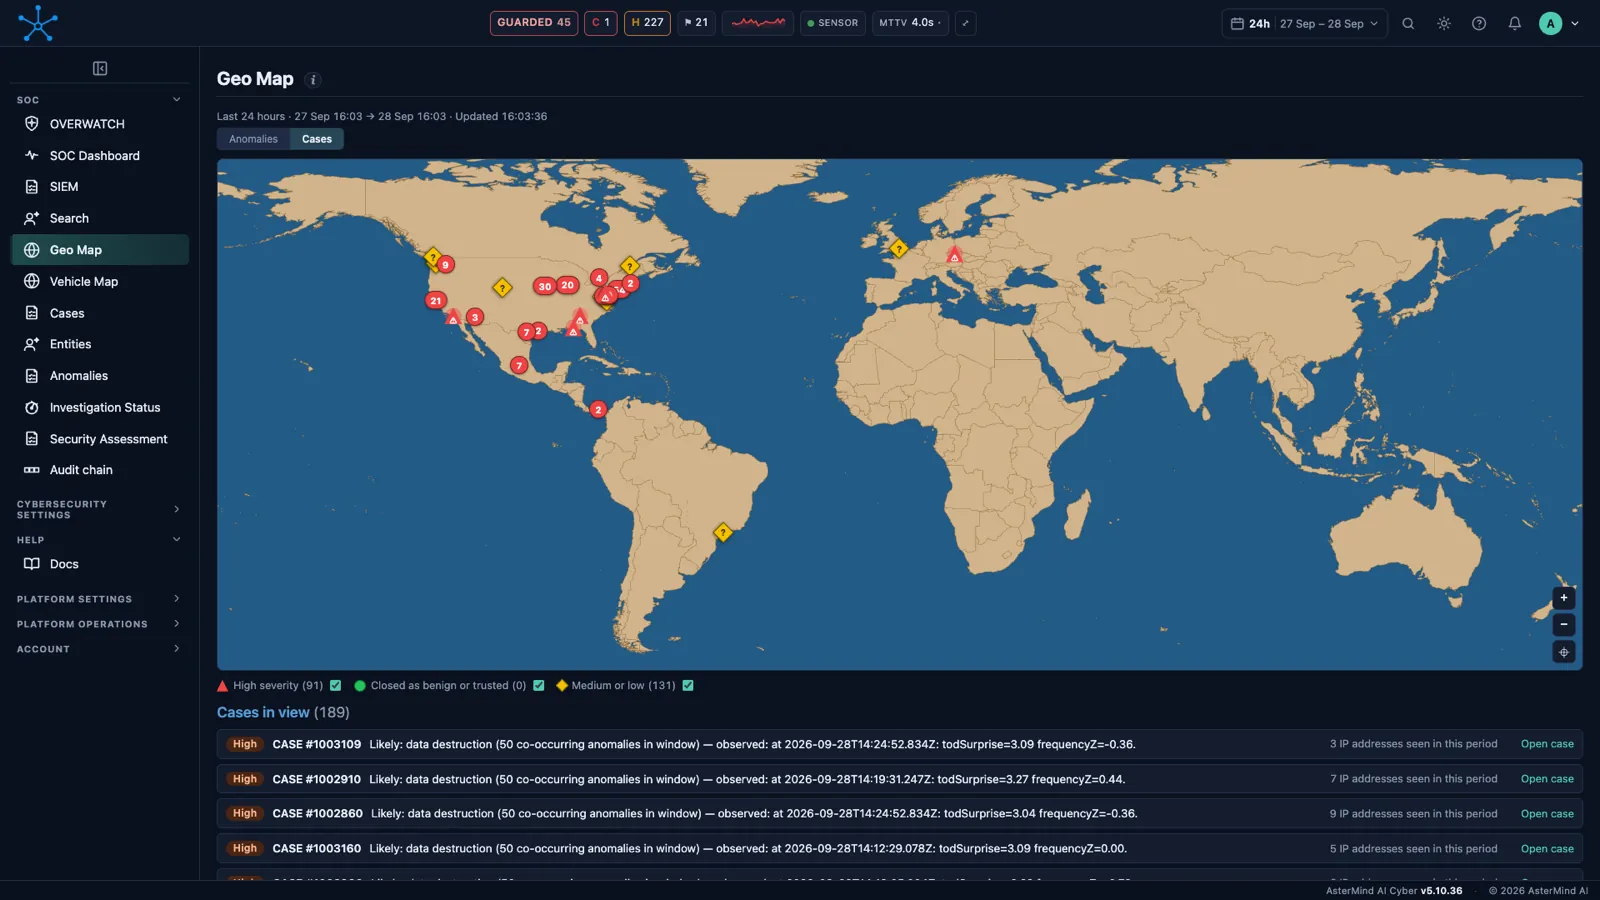Expand Account section
1600x900 pixels.
pyautogui.click(x=177, y=648)
